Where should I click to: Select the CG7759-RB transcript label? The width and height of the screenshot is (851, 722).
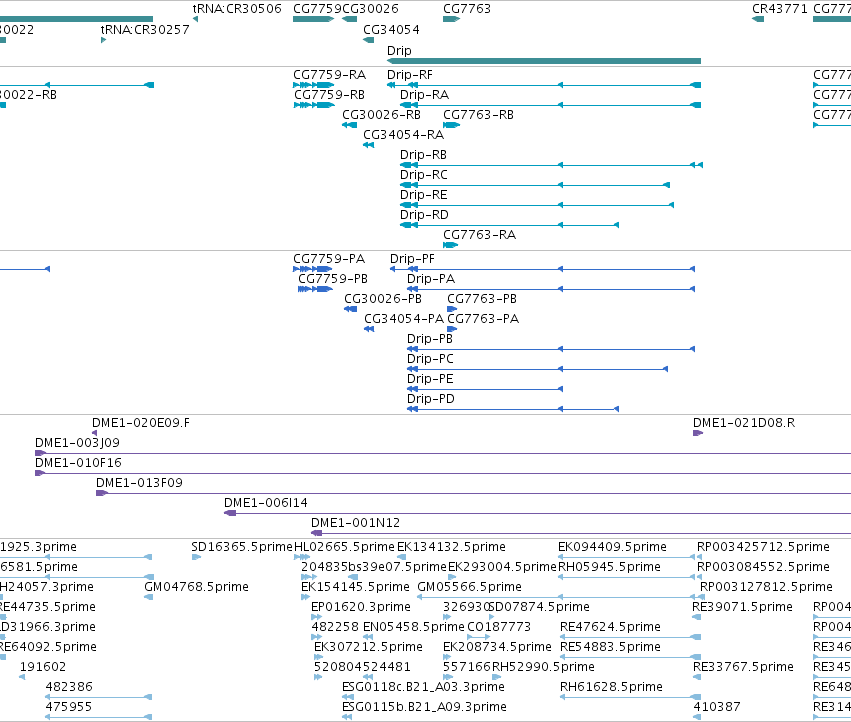329,95
